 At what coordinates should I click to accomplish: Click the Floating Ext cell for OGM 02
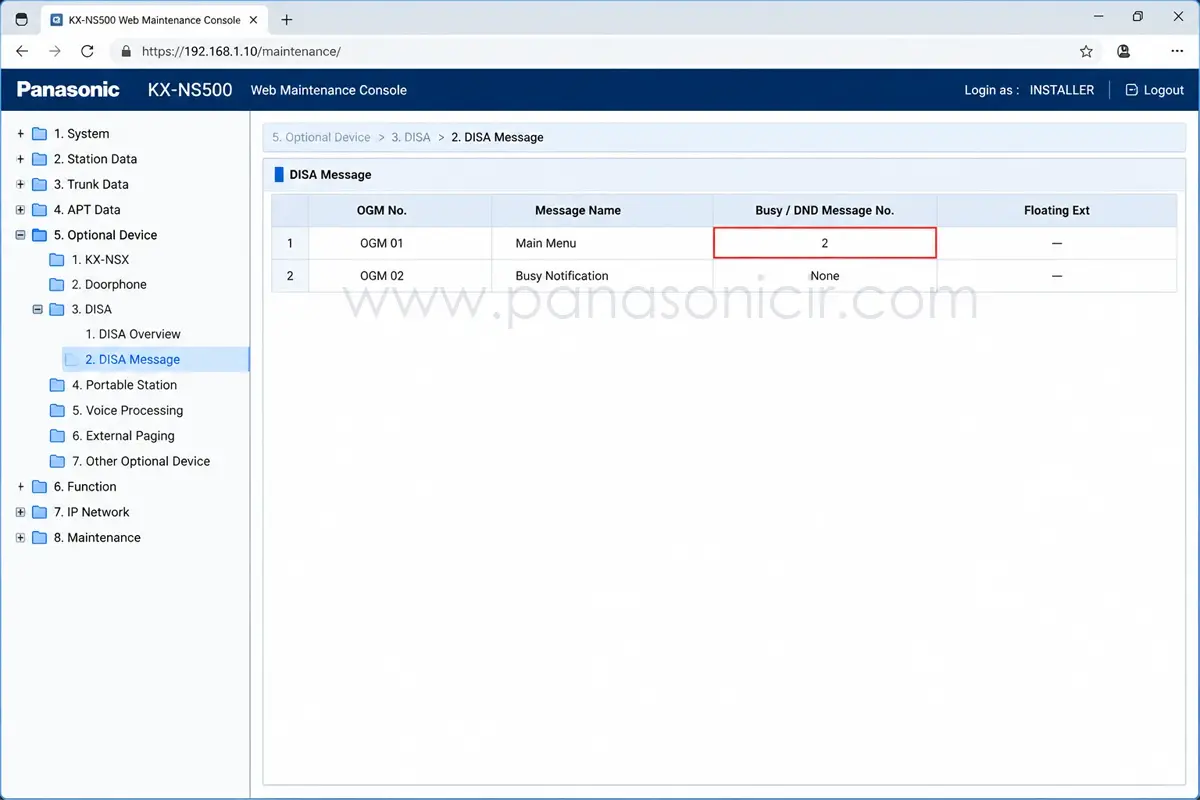[1057, 276]
